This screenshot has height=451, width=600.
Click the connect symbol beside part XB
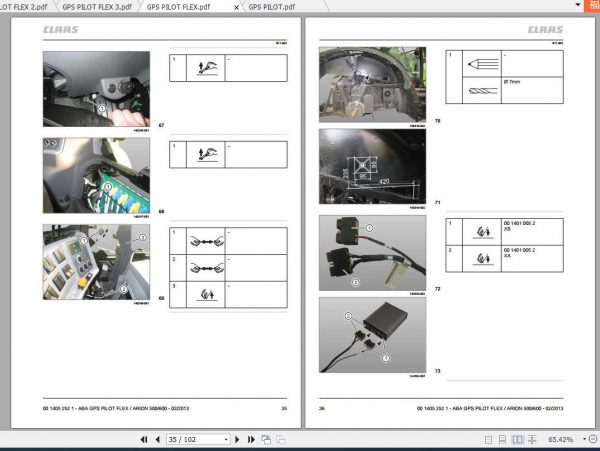pyautogui.click(x=483, y=232)
